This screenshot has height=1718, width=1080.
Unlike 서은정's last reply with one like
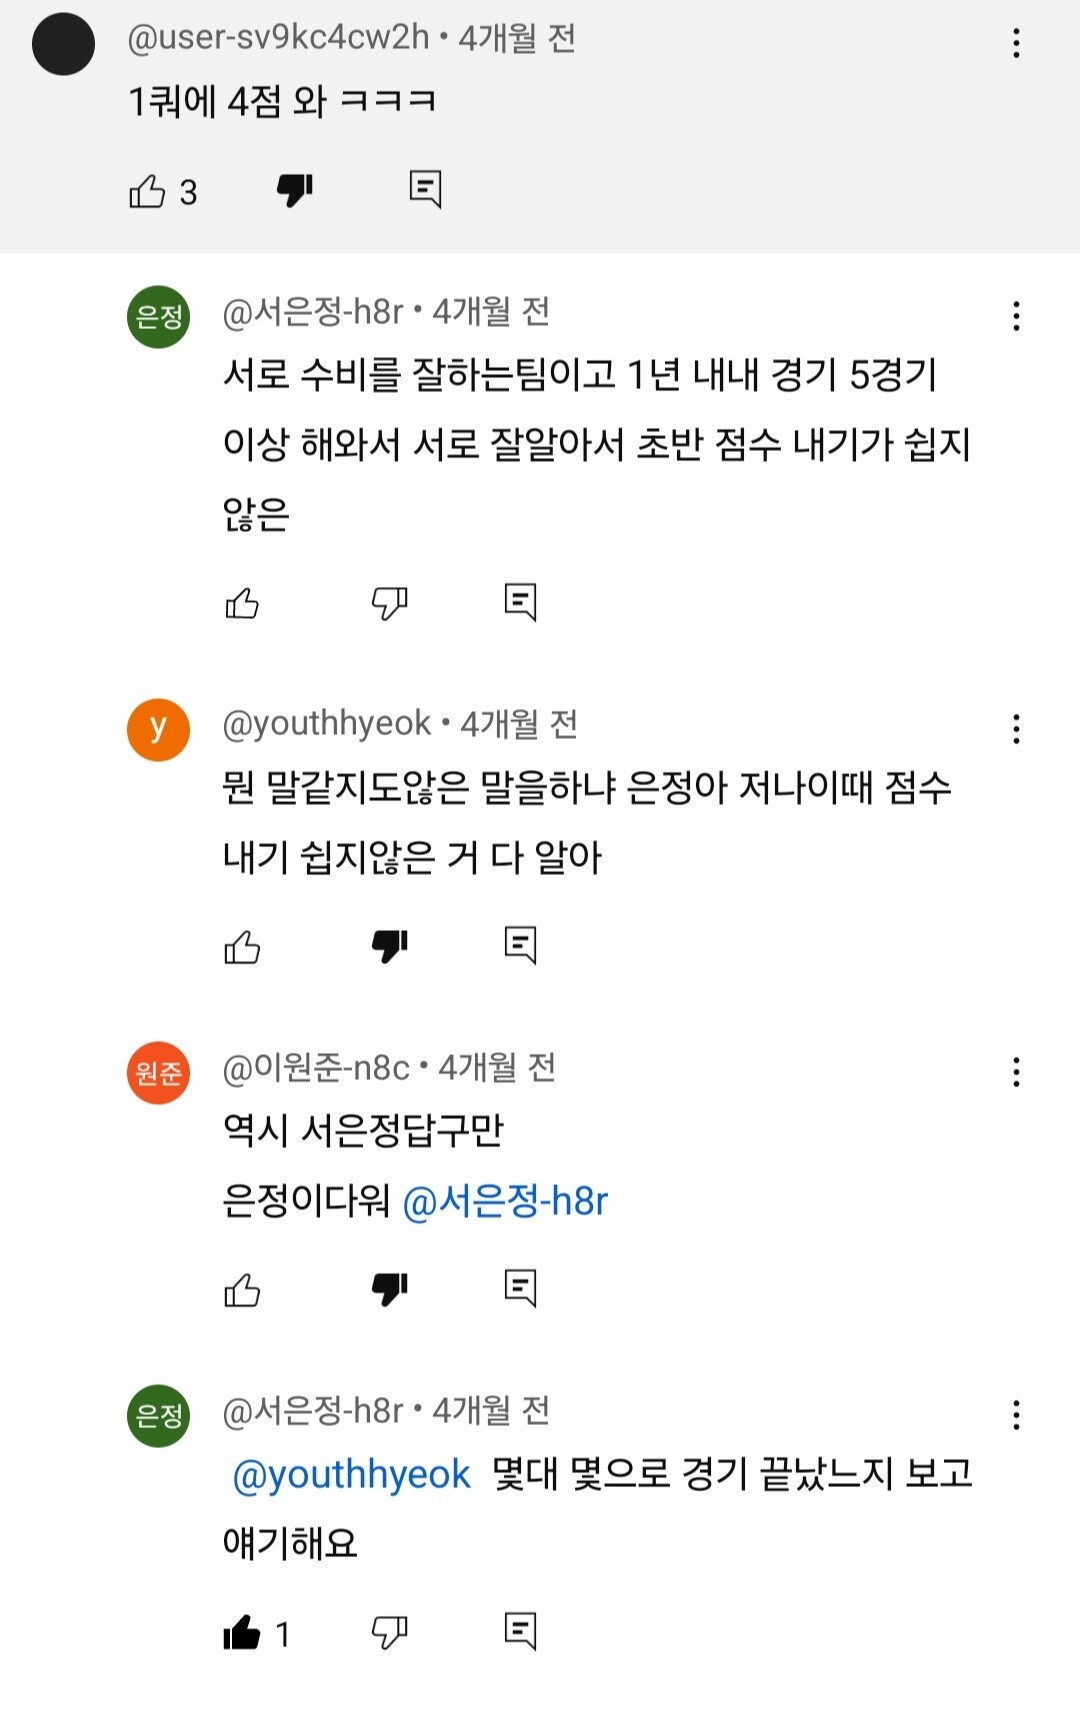[242, 1633]
